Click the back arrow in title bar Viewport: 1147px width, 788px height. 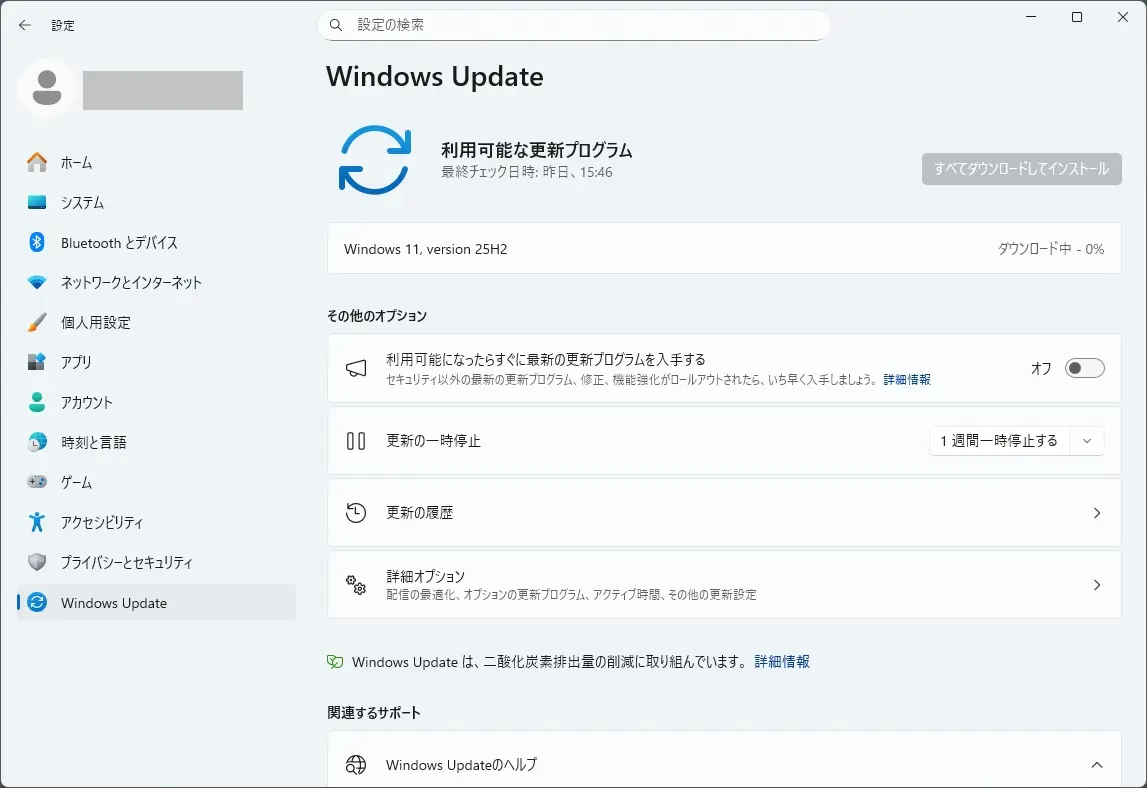[x=25, y=25]
